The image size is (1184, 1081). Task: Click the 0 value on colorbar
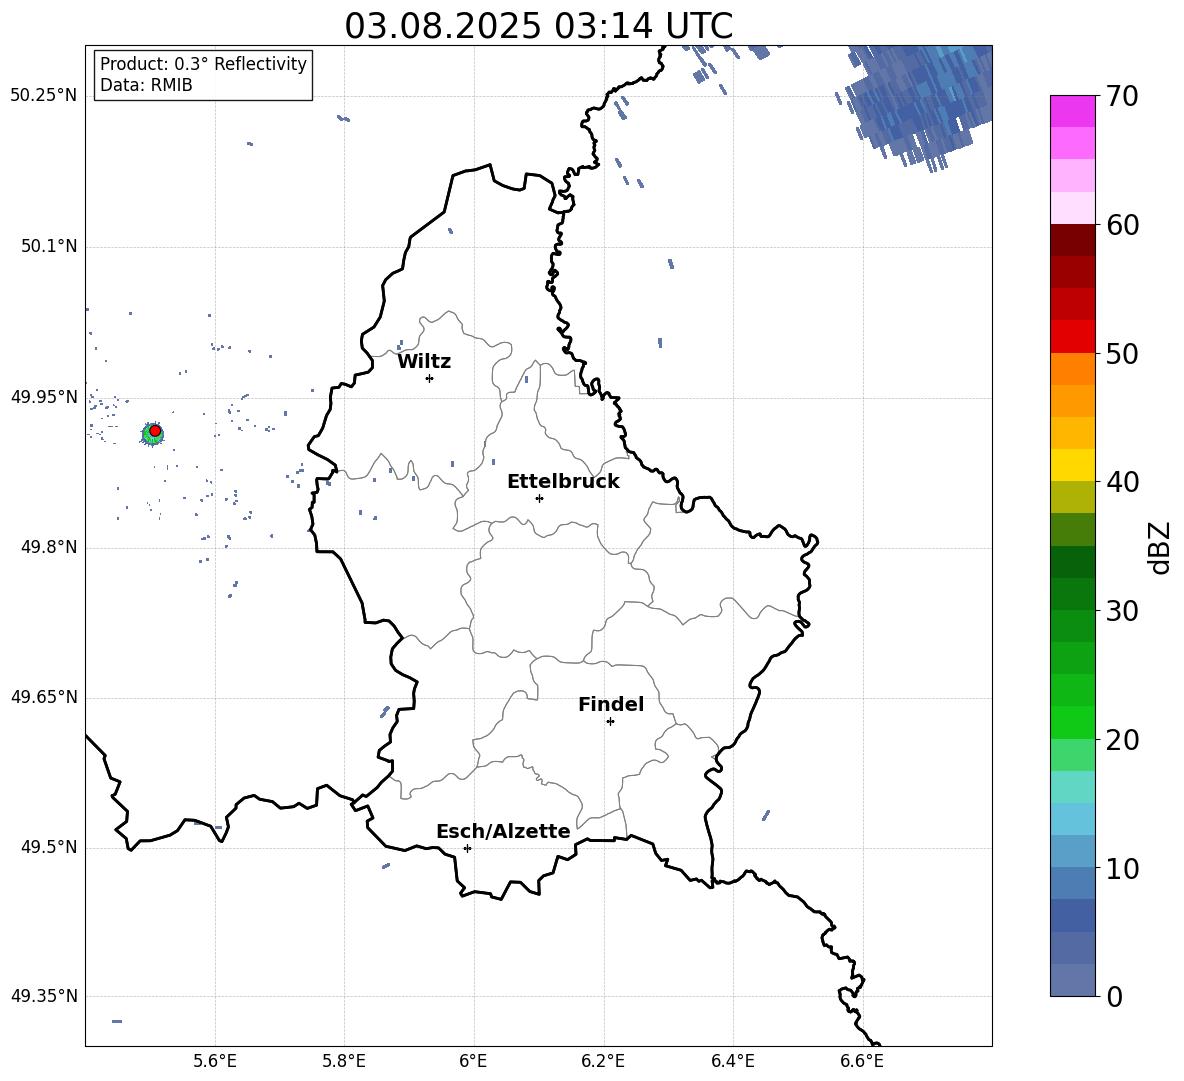coord(1114,996)
